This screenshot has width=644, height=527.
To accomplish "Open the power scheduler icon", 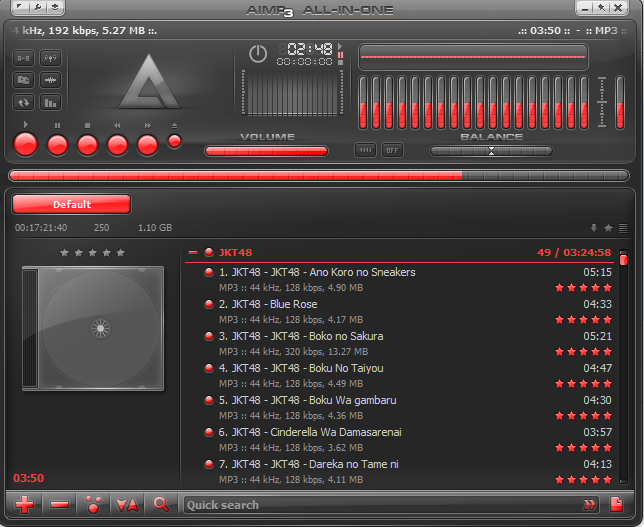I will 258,54.
